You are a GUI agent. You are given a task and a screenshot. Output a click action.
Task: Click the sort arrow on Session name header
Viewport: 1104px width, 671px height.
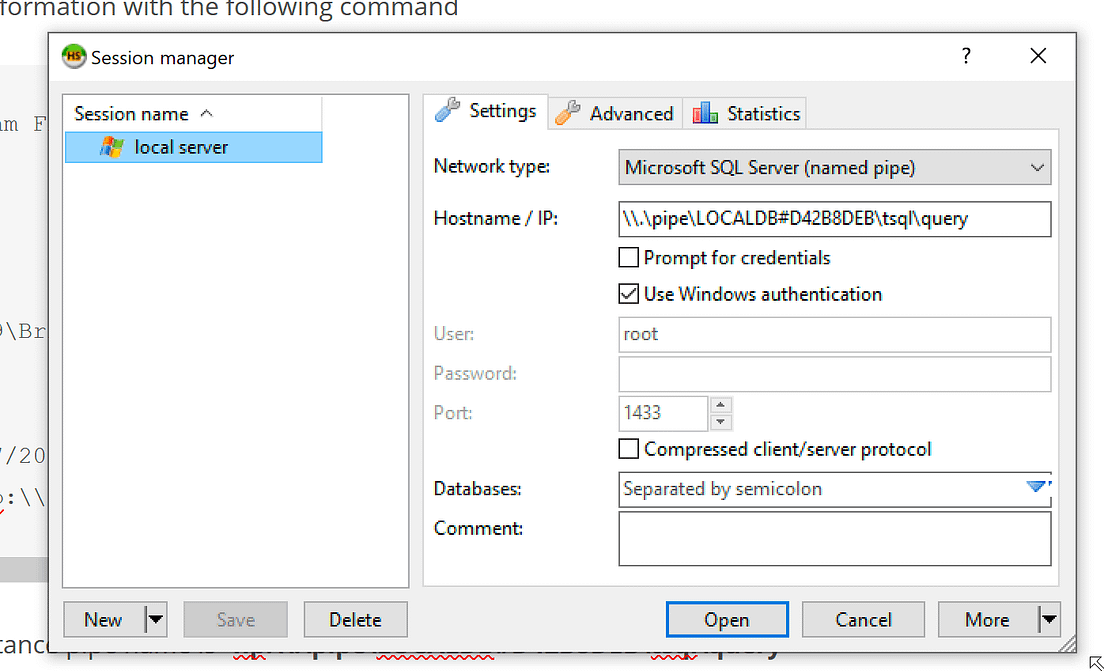click(208, 113)
